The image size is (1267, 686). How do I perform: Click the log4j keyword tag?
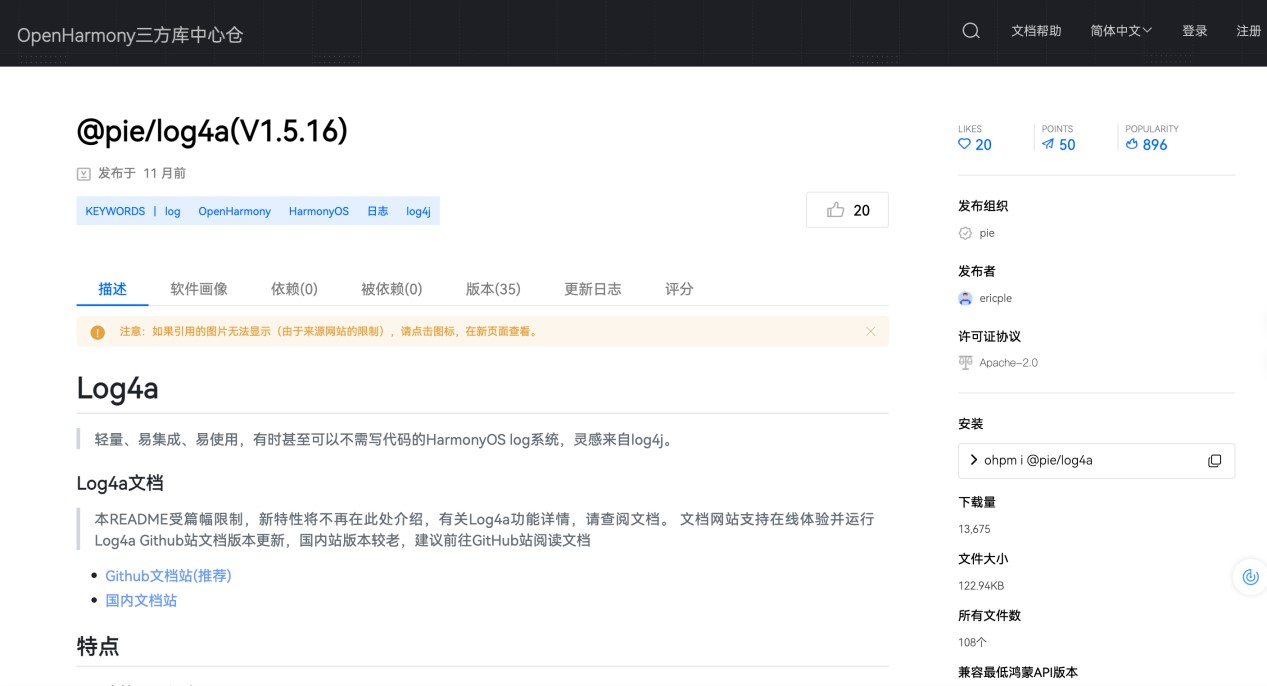[418, 211]
